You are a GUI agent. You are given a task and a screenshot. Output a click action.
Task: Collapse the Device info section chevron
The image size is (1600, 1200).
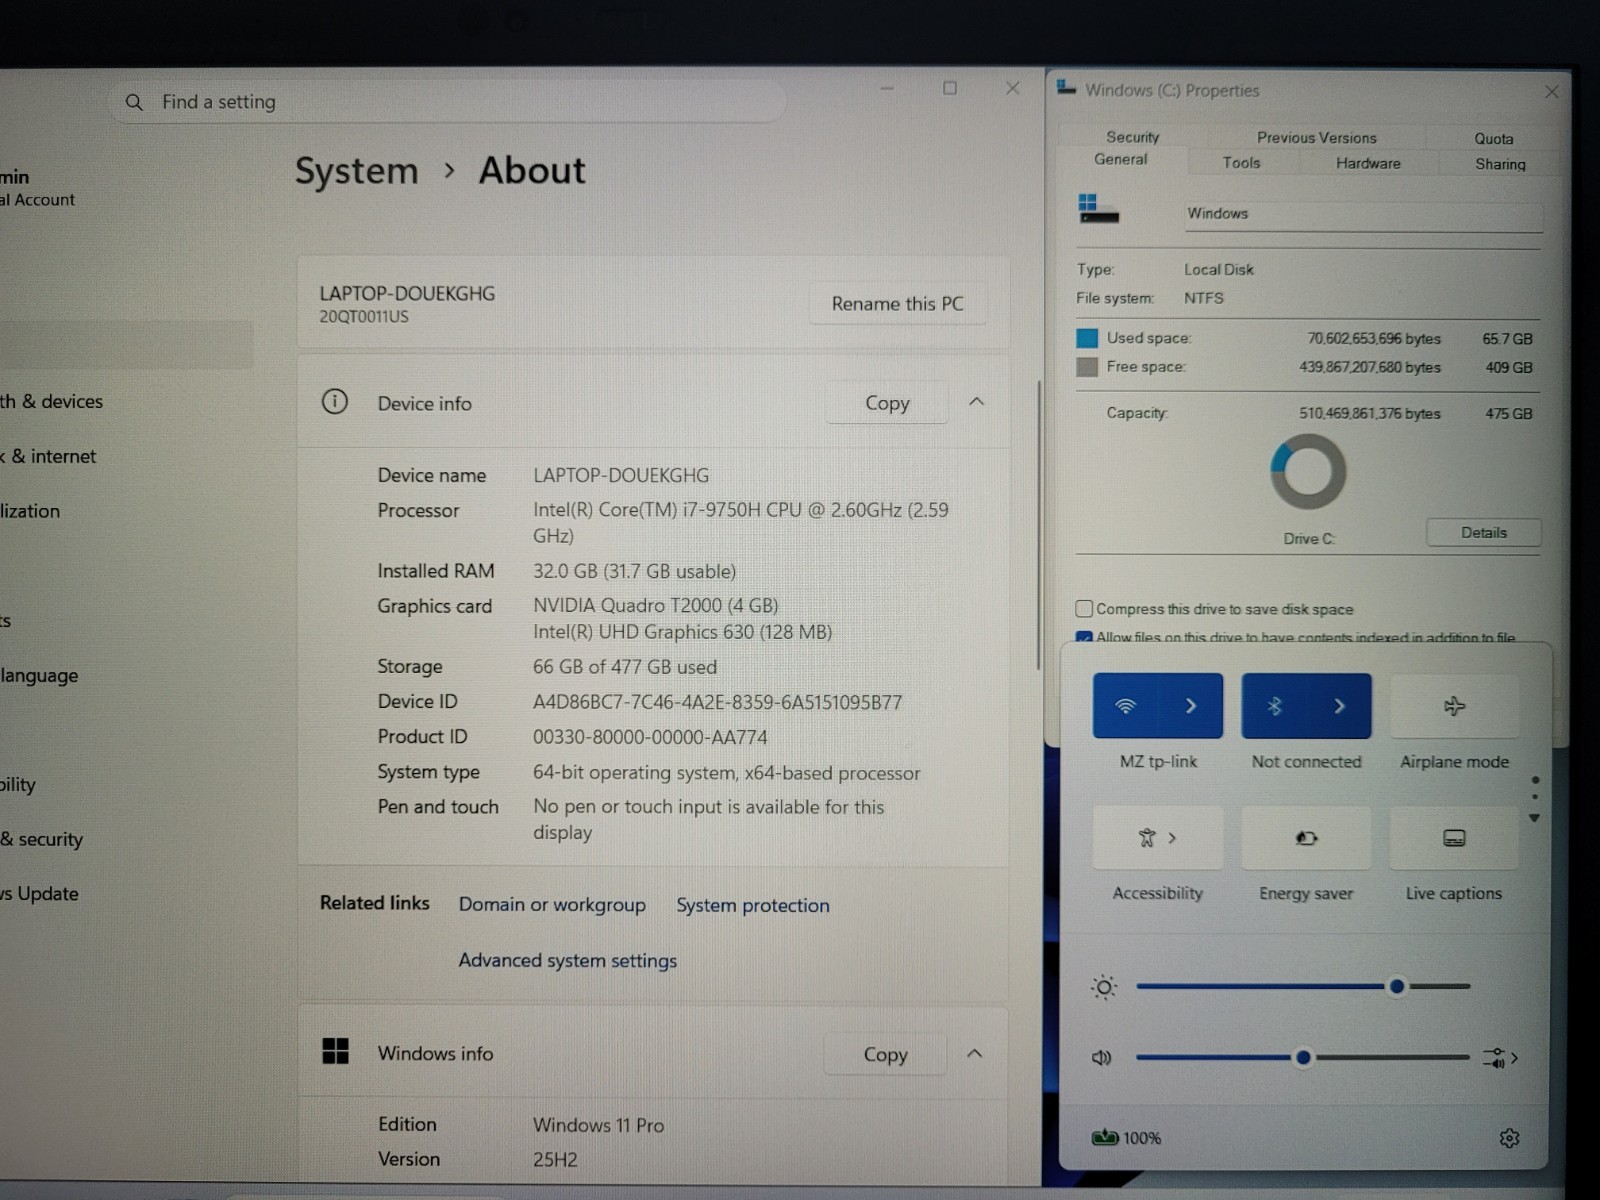[976, 402]
